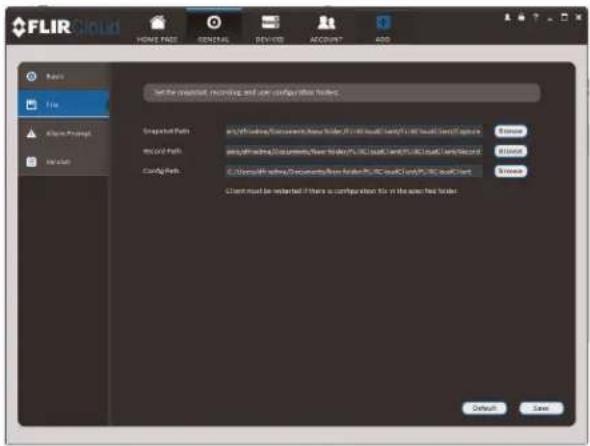Maximize the FLIR Cloud window
Screen dimensions: 590x446
pyautogui.click(x=564, y=17)
